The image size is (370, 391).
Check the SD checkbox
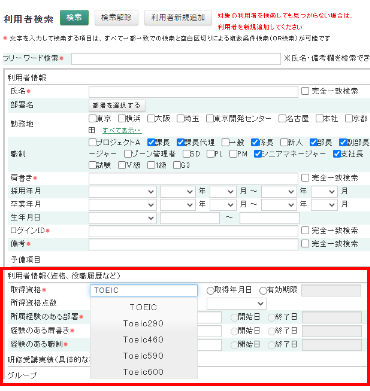pos(186,154)
